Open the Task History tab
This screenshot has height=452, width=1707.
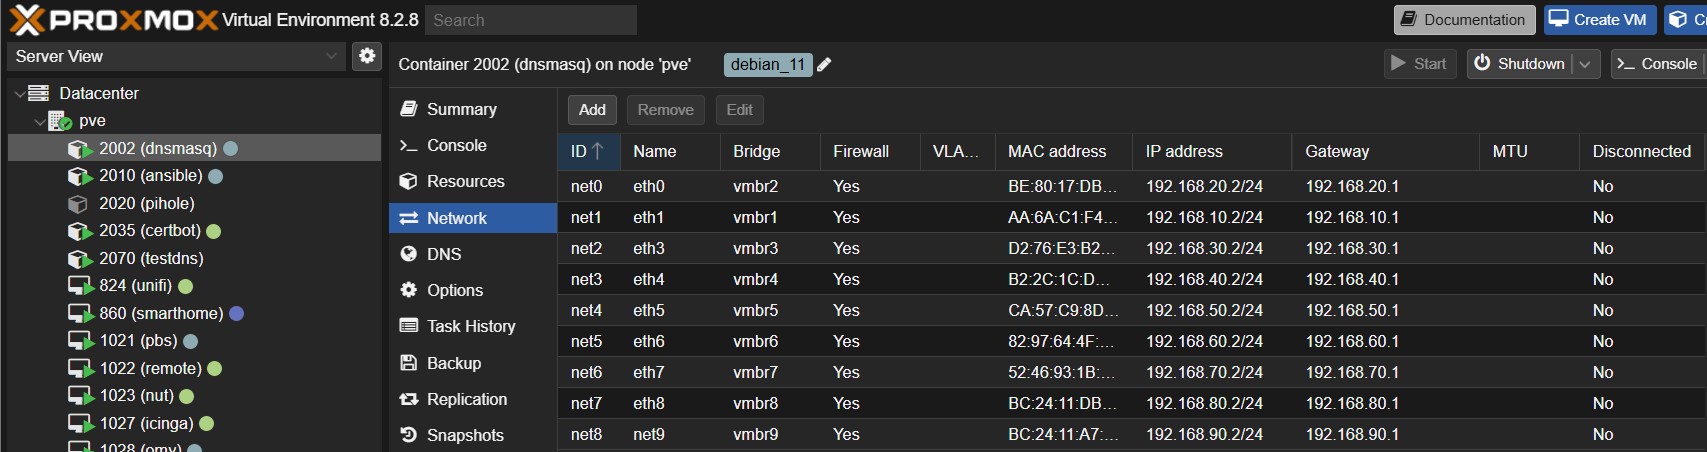click(470, 326)
